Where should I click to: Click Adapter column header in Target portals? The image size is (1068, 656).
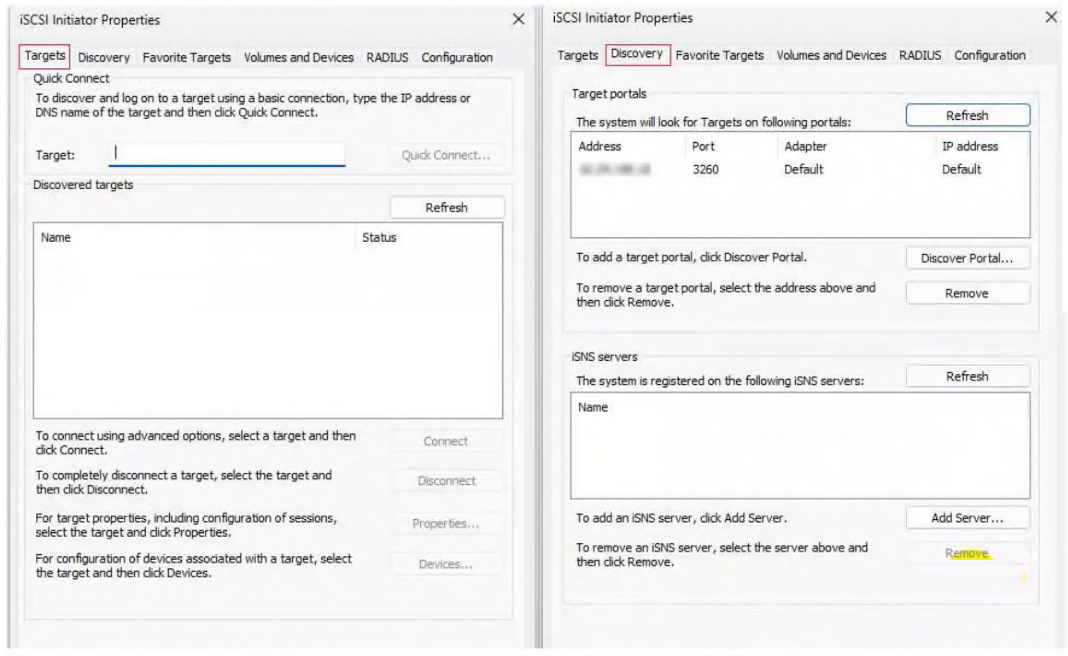coord(806,146)
